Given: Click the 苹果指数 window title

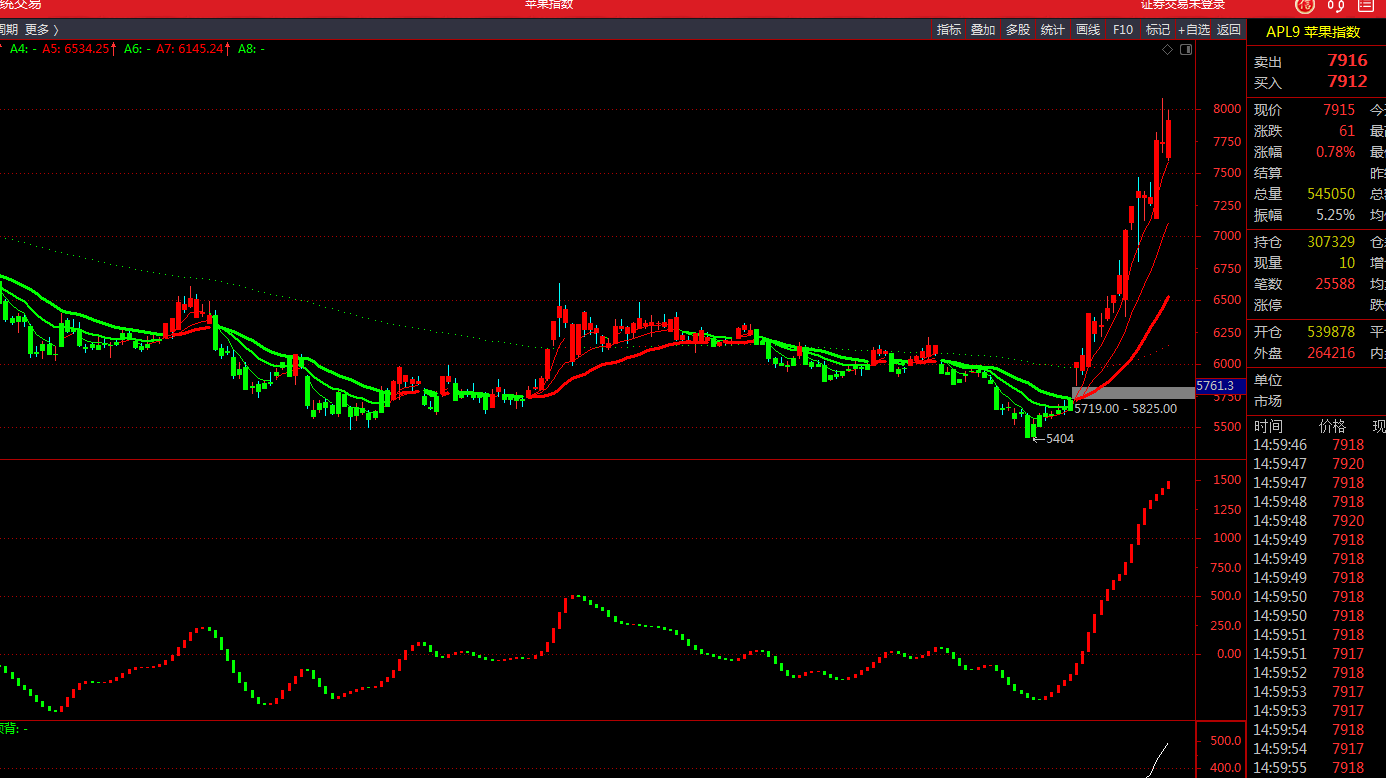Looking at the screenshot, I should tap(549, 5).
